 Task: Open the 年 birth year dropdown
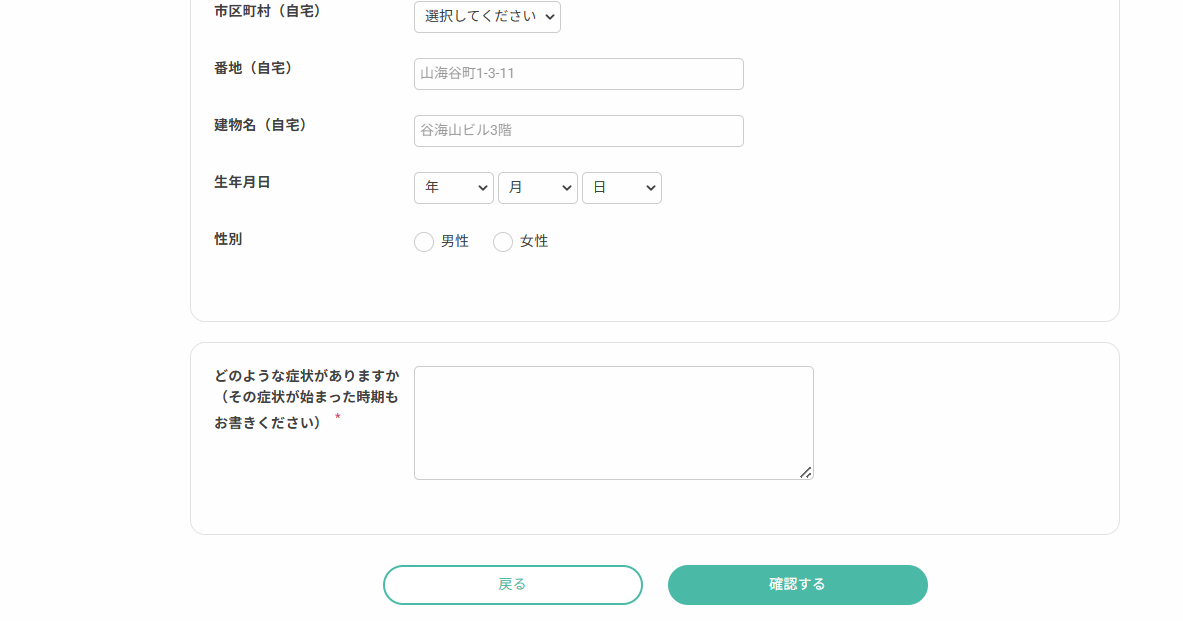[453, 188]
